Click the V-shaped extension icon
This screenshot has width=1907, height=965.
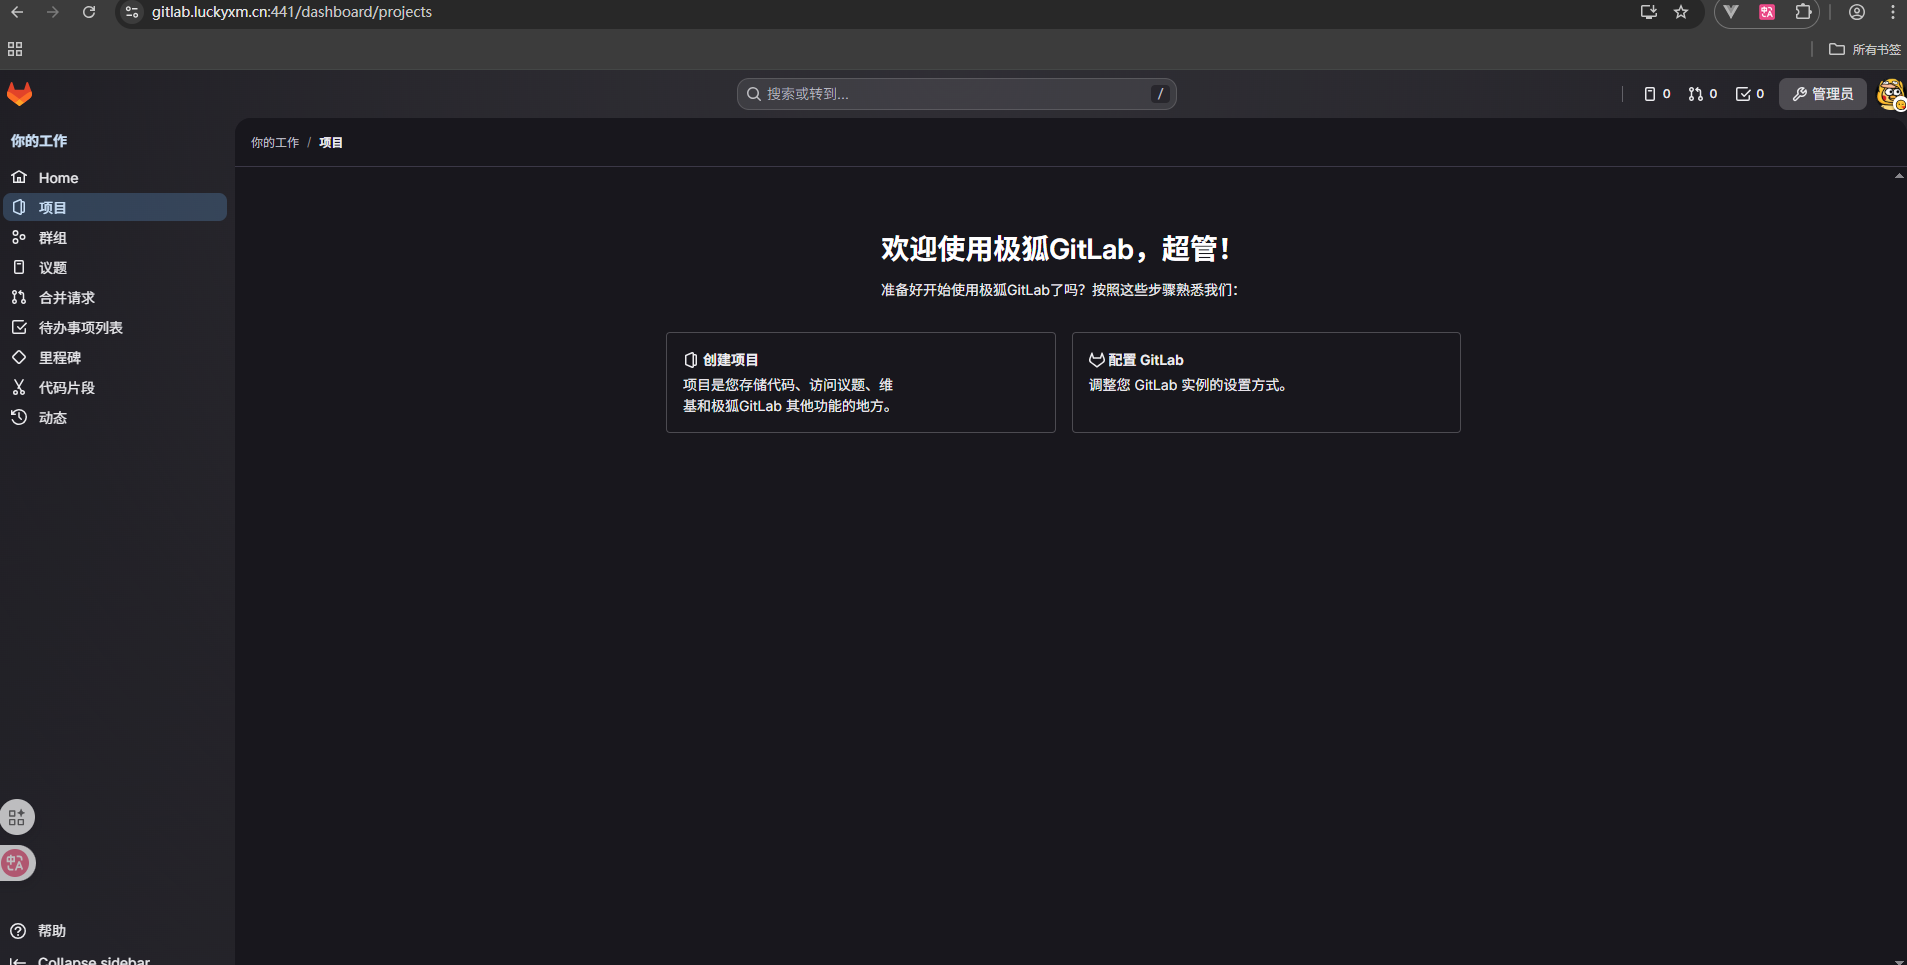click(1731, 12)
